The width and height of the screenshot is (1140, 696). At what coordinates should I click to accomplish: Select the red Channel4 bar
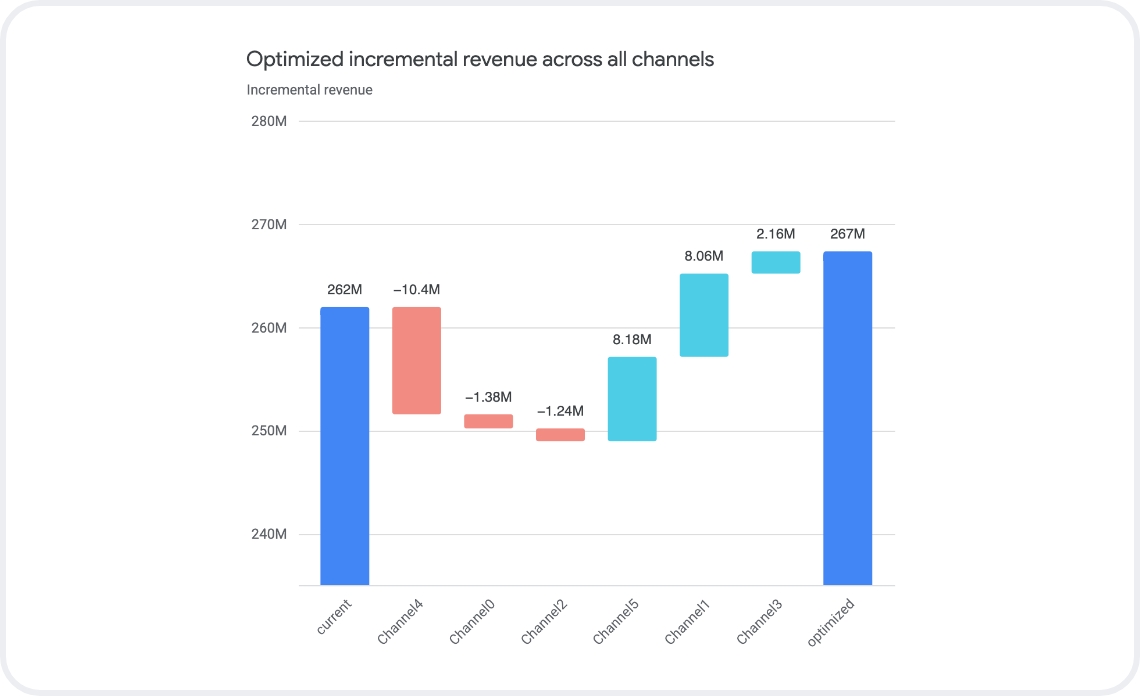pos(417,361)
